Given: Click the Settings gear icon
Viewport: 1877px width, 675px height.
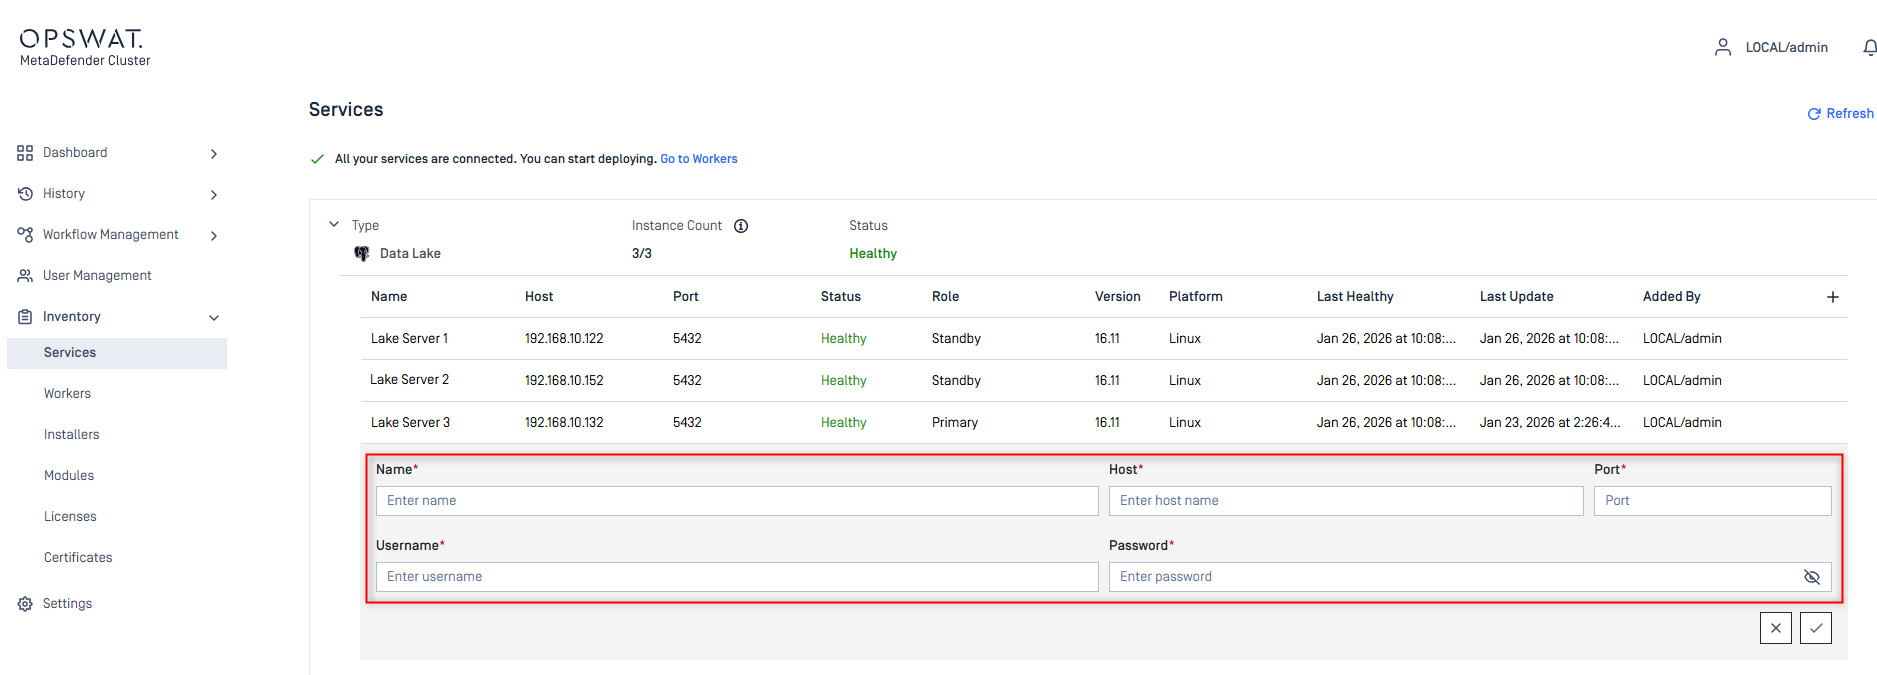Looking at the screenshot, I should pyautogui.click(x=25, y=604).
